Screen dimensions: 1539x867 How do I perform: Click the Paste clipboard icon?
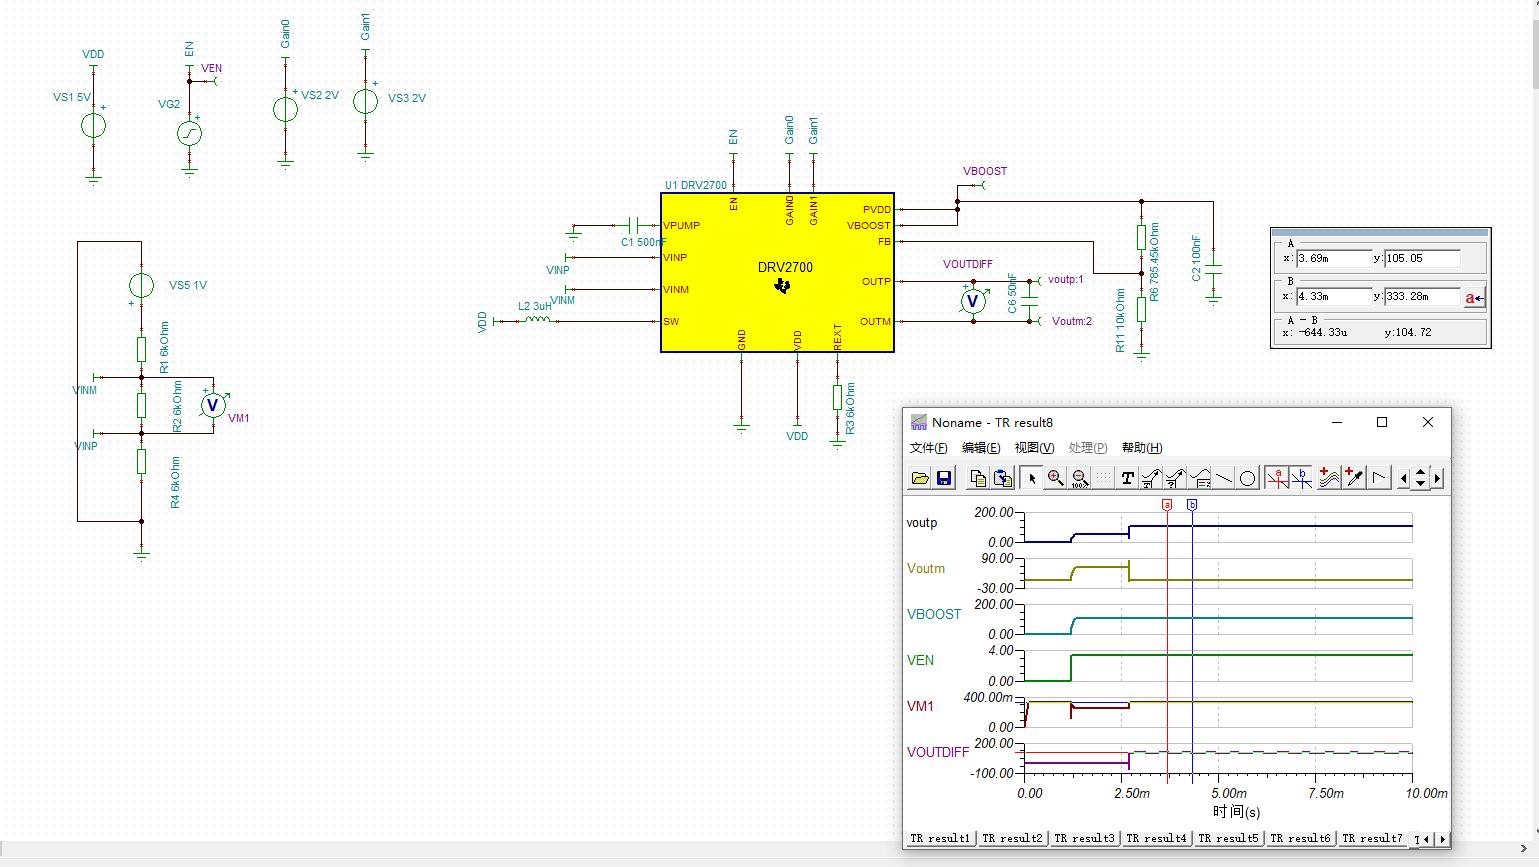tap(1003, 478)
